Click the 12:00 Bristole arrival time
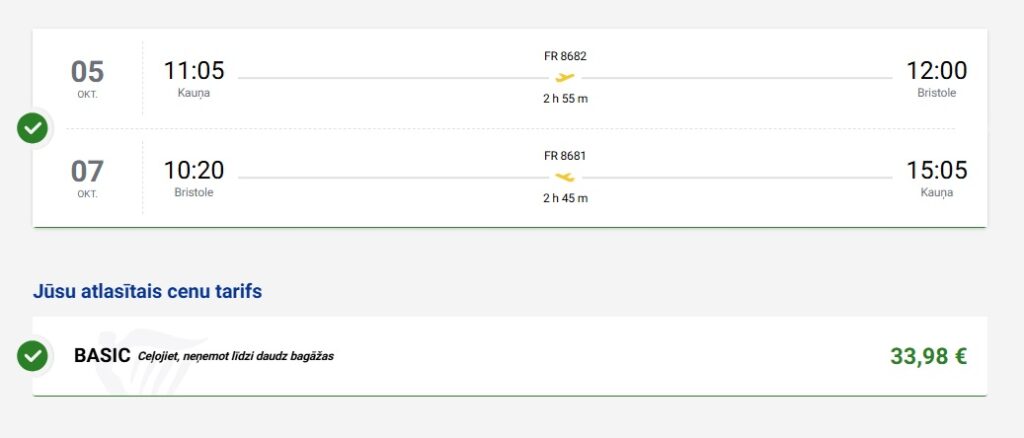 936,70
